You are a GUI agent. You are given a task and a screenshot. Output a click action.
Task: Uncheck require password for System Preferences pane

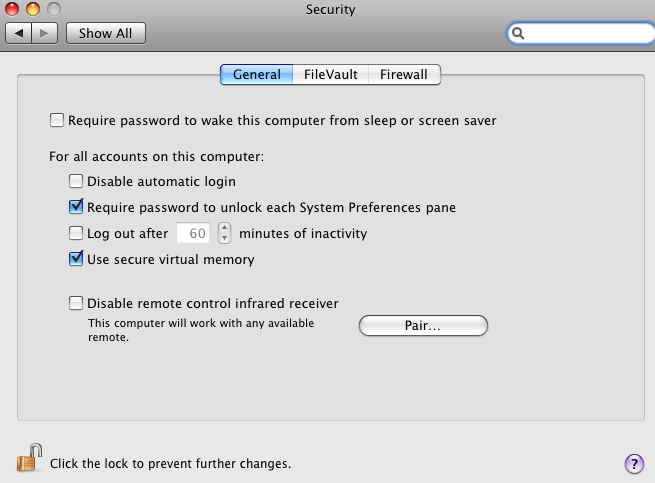pyautogui.click(x=76, y=208)
